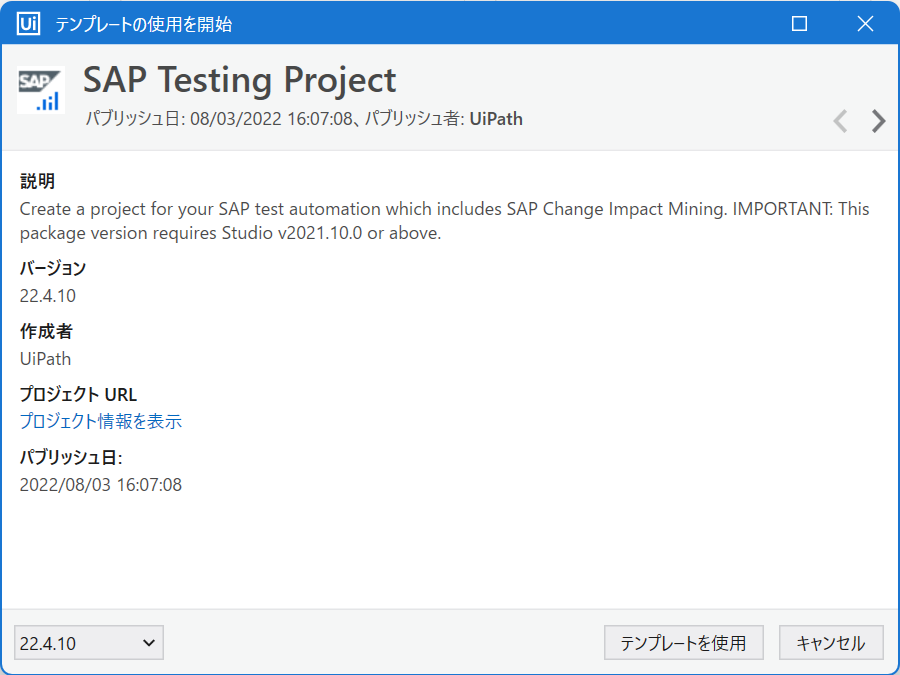
Task: Click author value UiPath under 作成者
Action: click(x=45, y=359)
